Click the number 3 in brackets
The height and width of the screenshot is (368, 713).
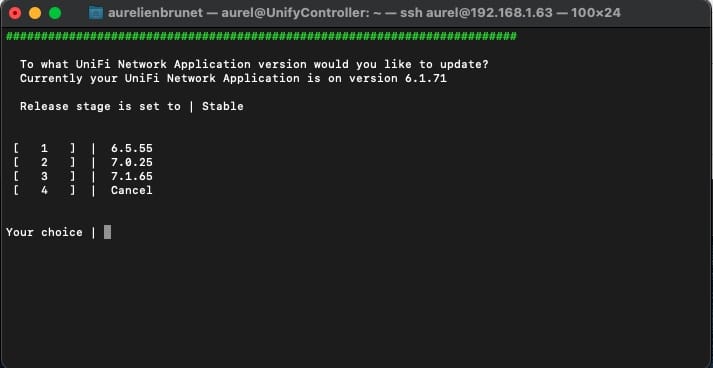tap(44, 176)
